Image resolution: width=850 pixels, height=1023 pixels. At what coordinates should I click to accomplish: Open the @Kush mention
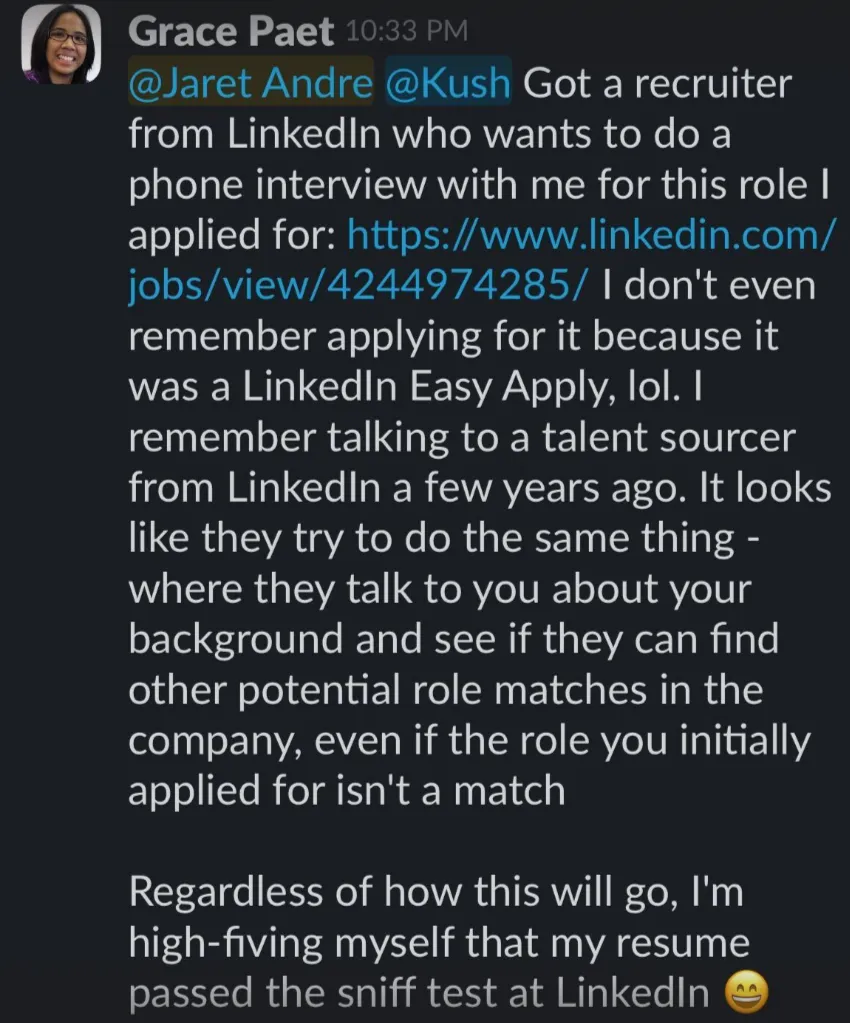pyautogui.click(x=448, y=83)
